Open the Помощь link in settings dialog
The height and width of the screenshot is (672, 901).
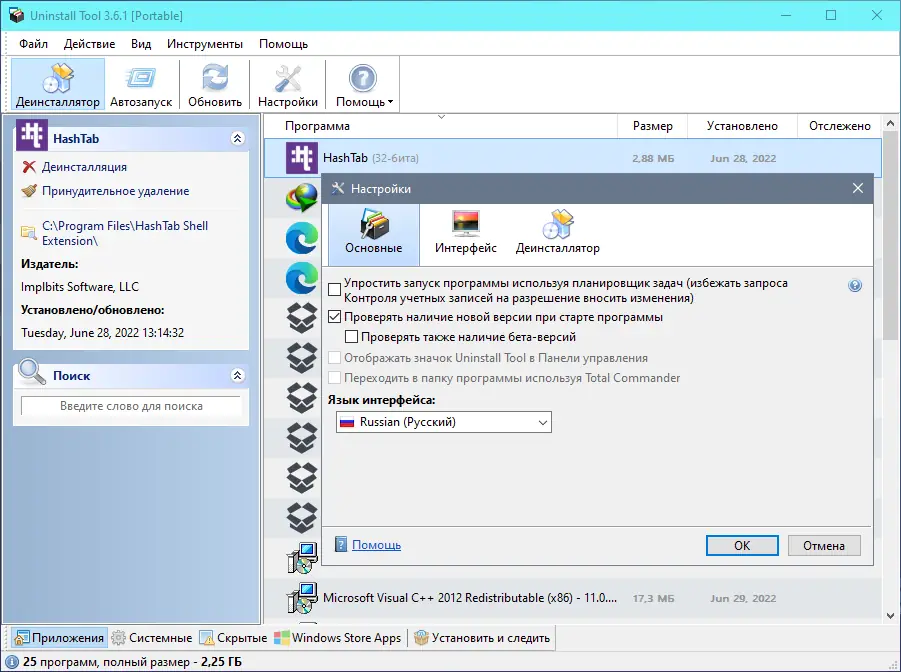(x=376, y=545)
